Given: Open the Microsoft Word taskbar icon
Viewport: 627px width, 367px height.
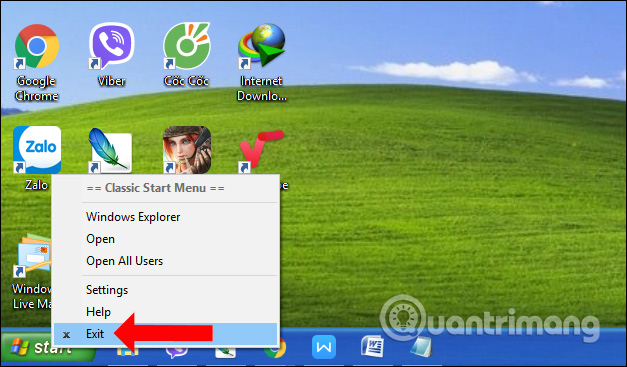Looking at the screenshot, I should click(x=372, y=347).
